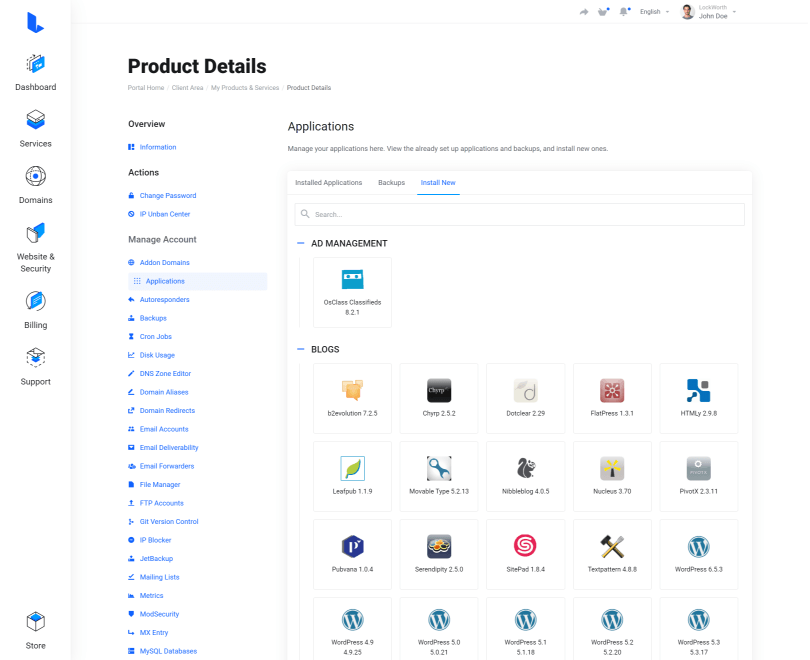Select WordPress 4.9 app
This screenshot has width=810, height=660.
coord(352,628)
